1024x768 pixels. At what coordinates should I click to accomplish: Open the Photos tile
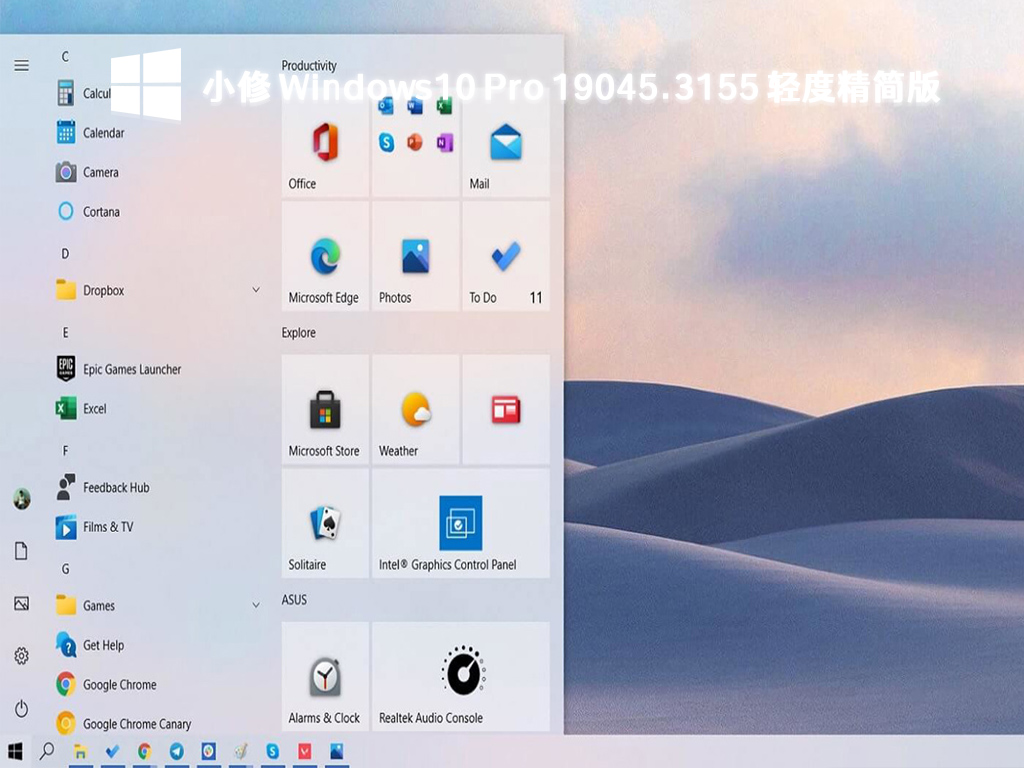click(415, 256)
